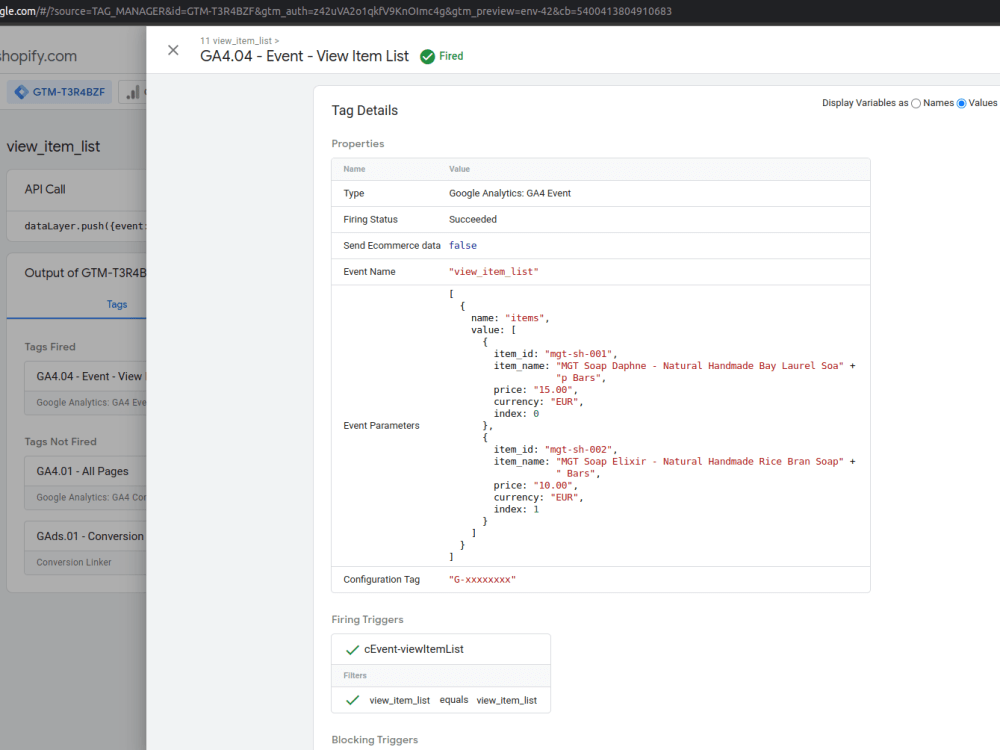Click the "G-xxxxxxxx" configuration tag value
The image size is (1000, 750).
click(482, 580)
